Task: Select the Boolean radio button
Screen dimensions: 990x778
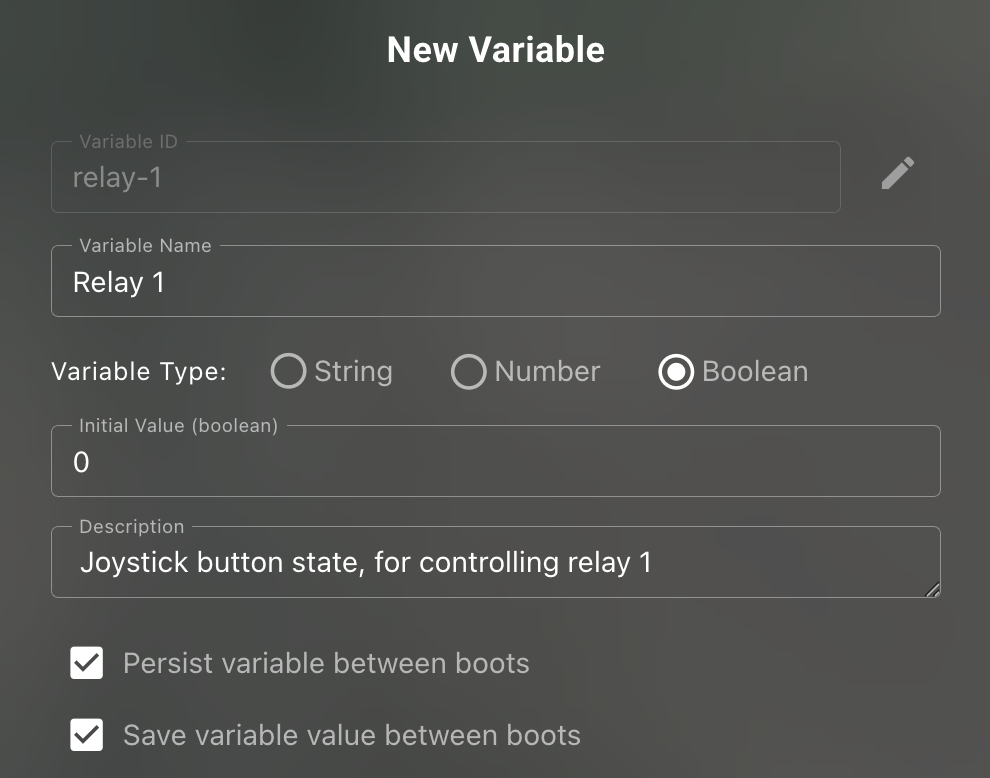Action: click(x=676, y=372)
